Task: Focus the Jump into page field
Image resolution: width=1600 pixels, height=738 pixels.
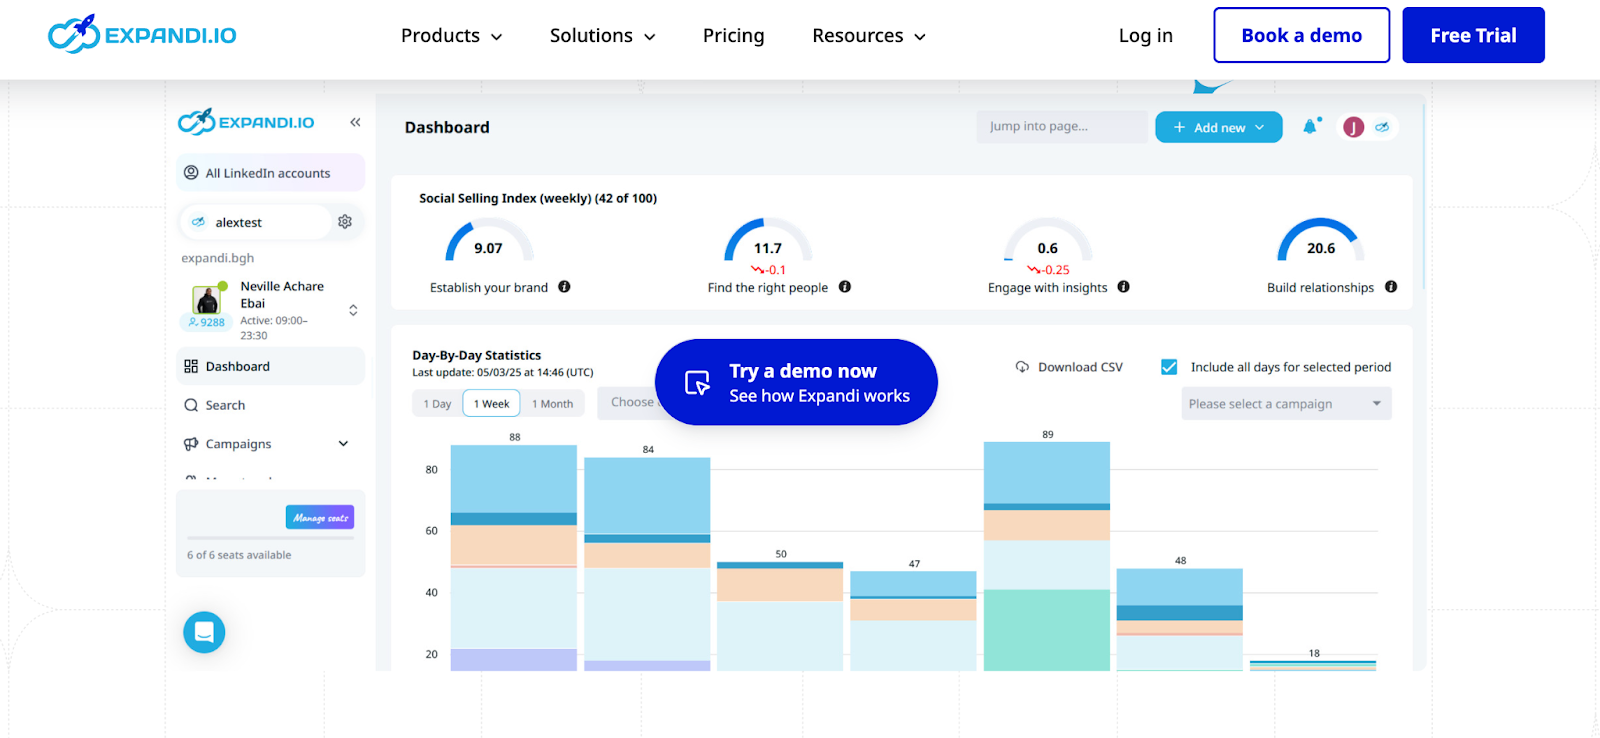Action: tap(1062, 127)
